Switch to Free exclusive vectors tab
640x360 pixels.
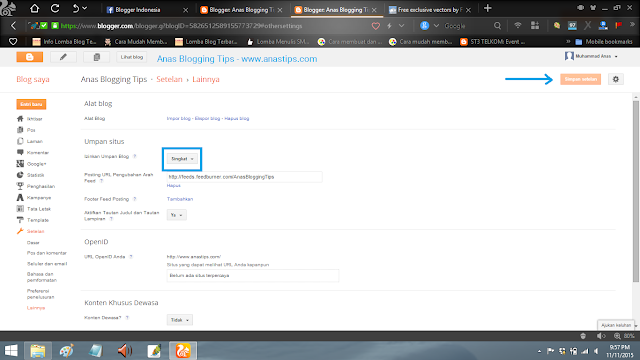[430, 9]
